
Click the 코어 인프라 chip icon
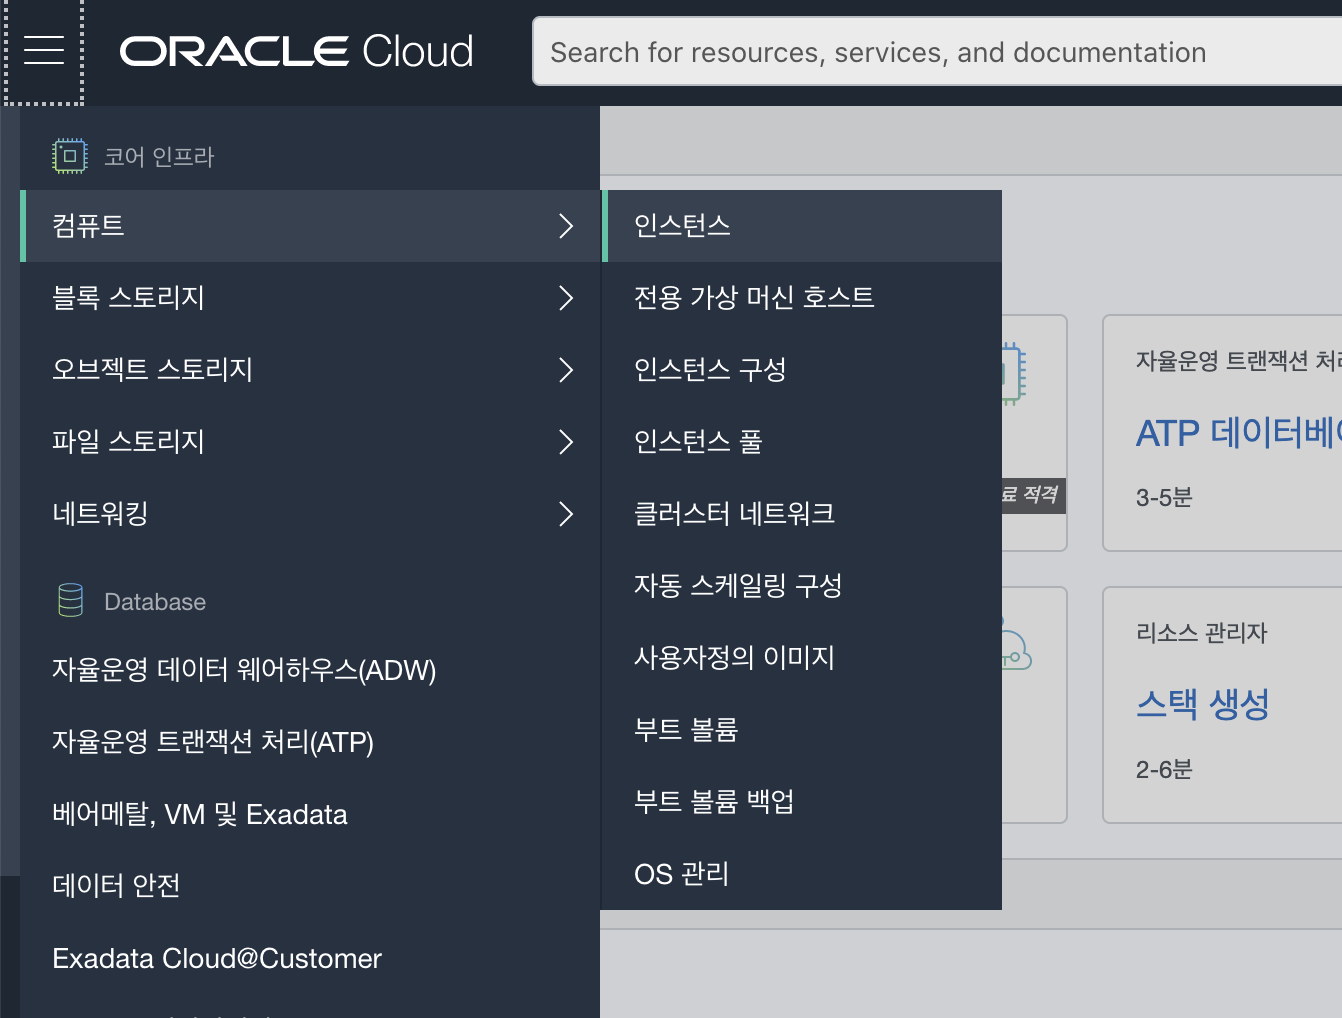pyautogui.click(x=70, y=156)
